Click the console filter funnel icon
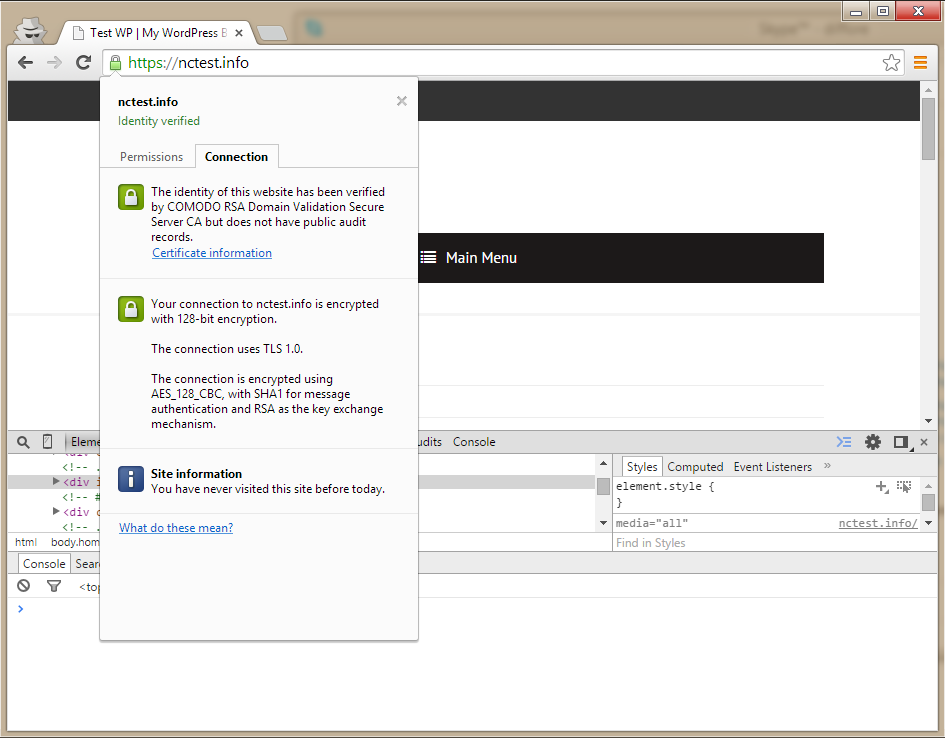This screenshot has height=738, width=945. point(54,586)
